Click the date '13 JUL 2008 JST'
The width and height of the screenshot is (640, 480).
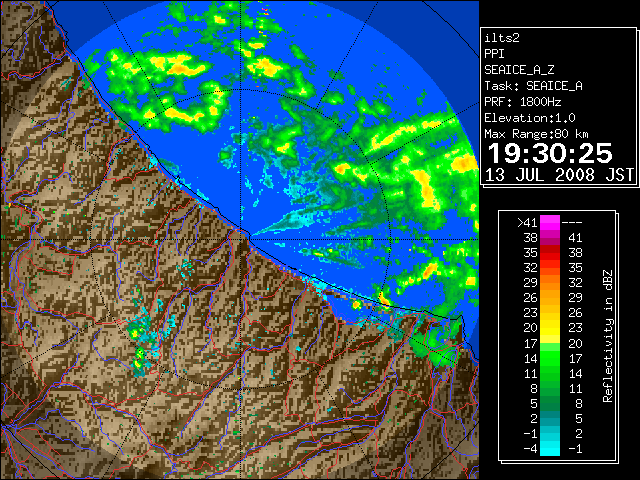point(559,175)
